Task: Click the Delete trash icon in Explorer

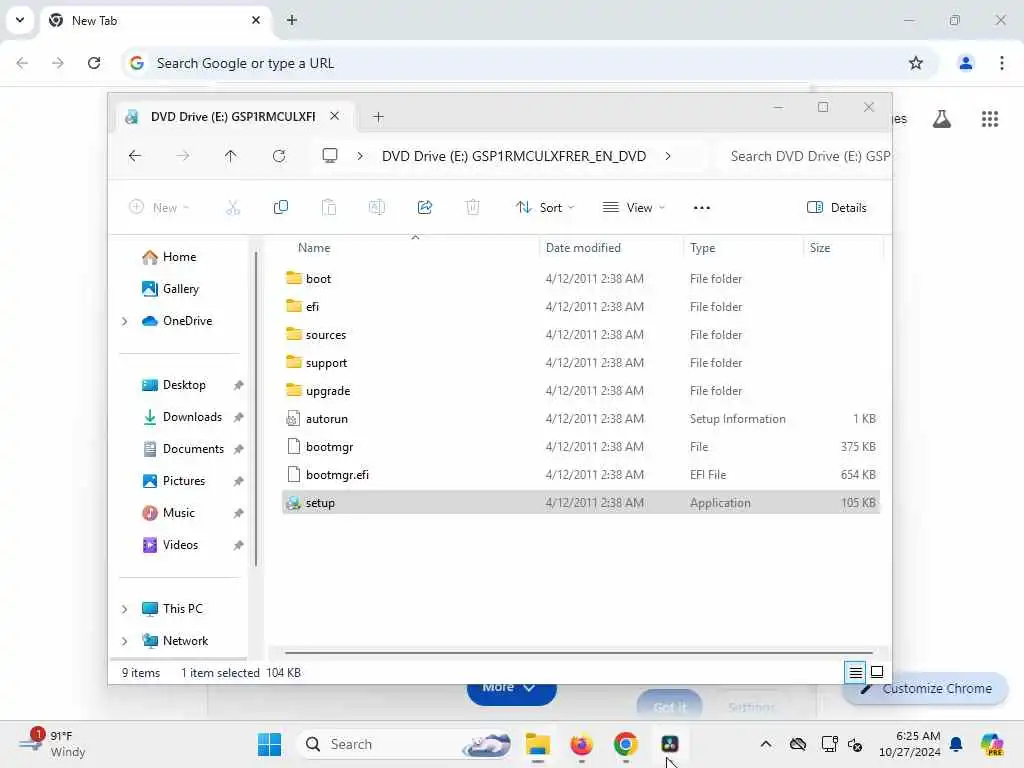Action: tap(473, 208)
